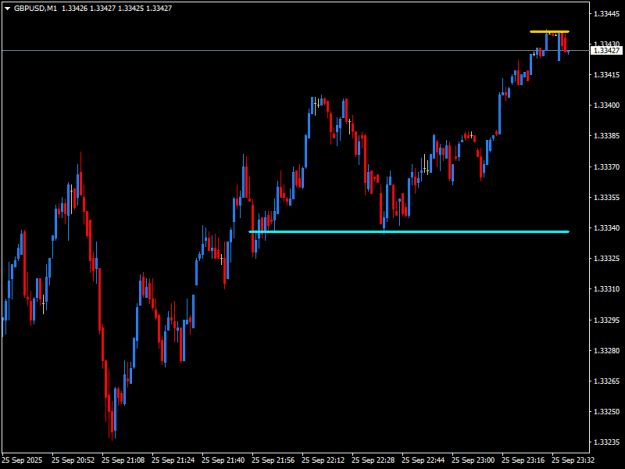This screenshot has width=625, height=469.
Task: Click the 25 Sep 22:12 time label
Action: pyautogui.click(x=323, y=460)
